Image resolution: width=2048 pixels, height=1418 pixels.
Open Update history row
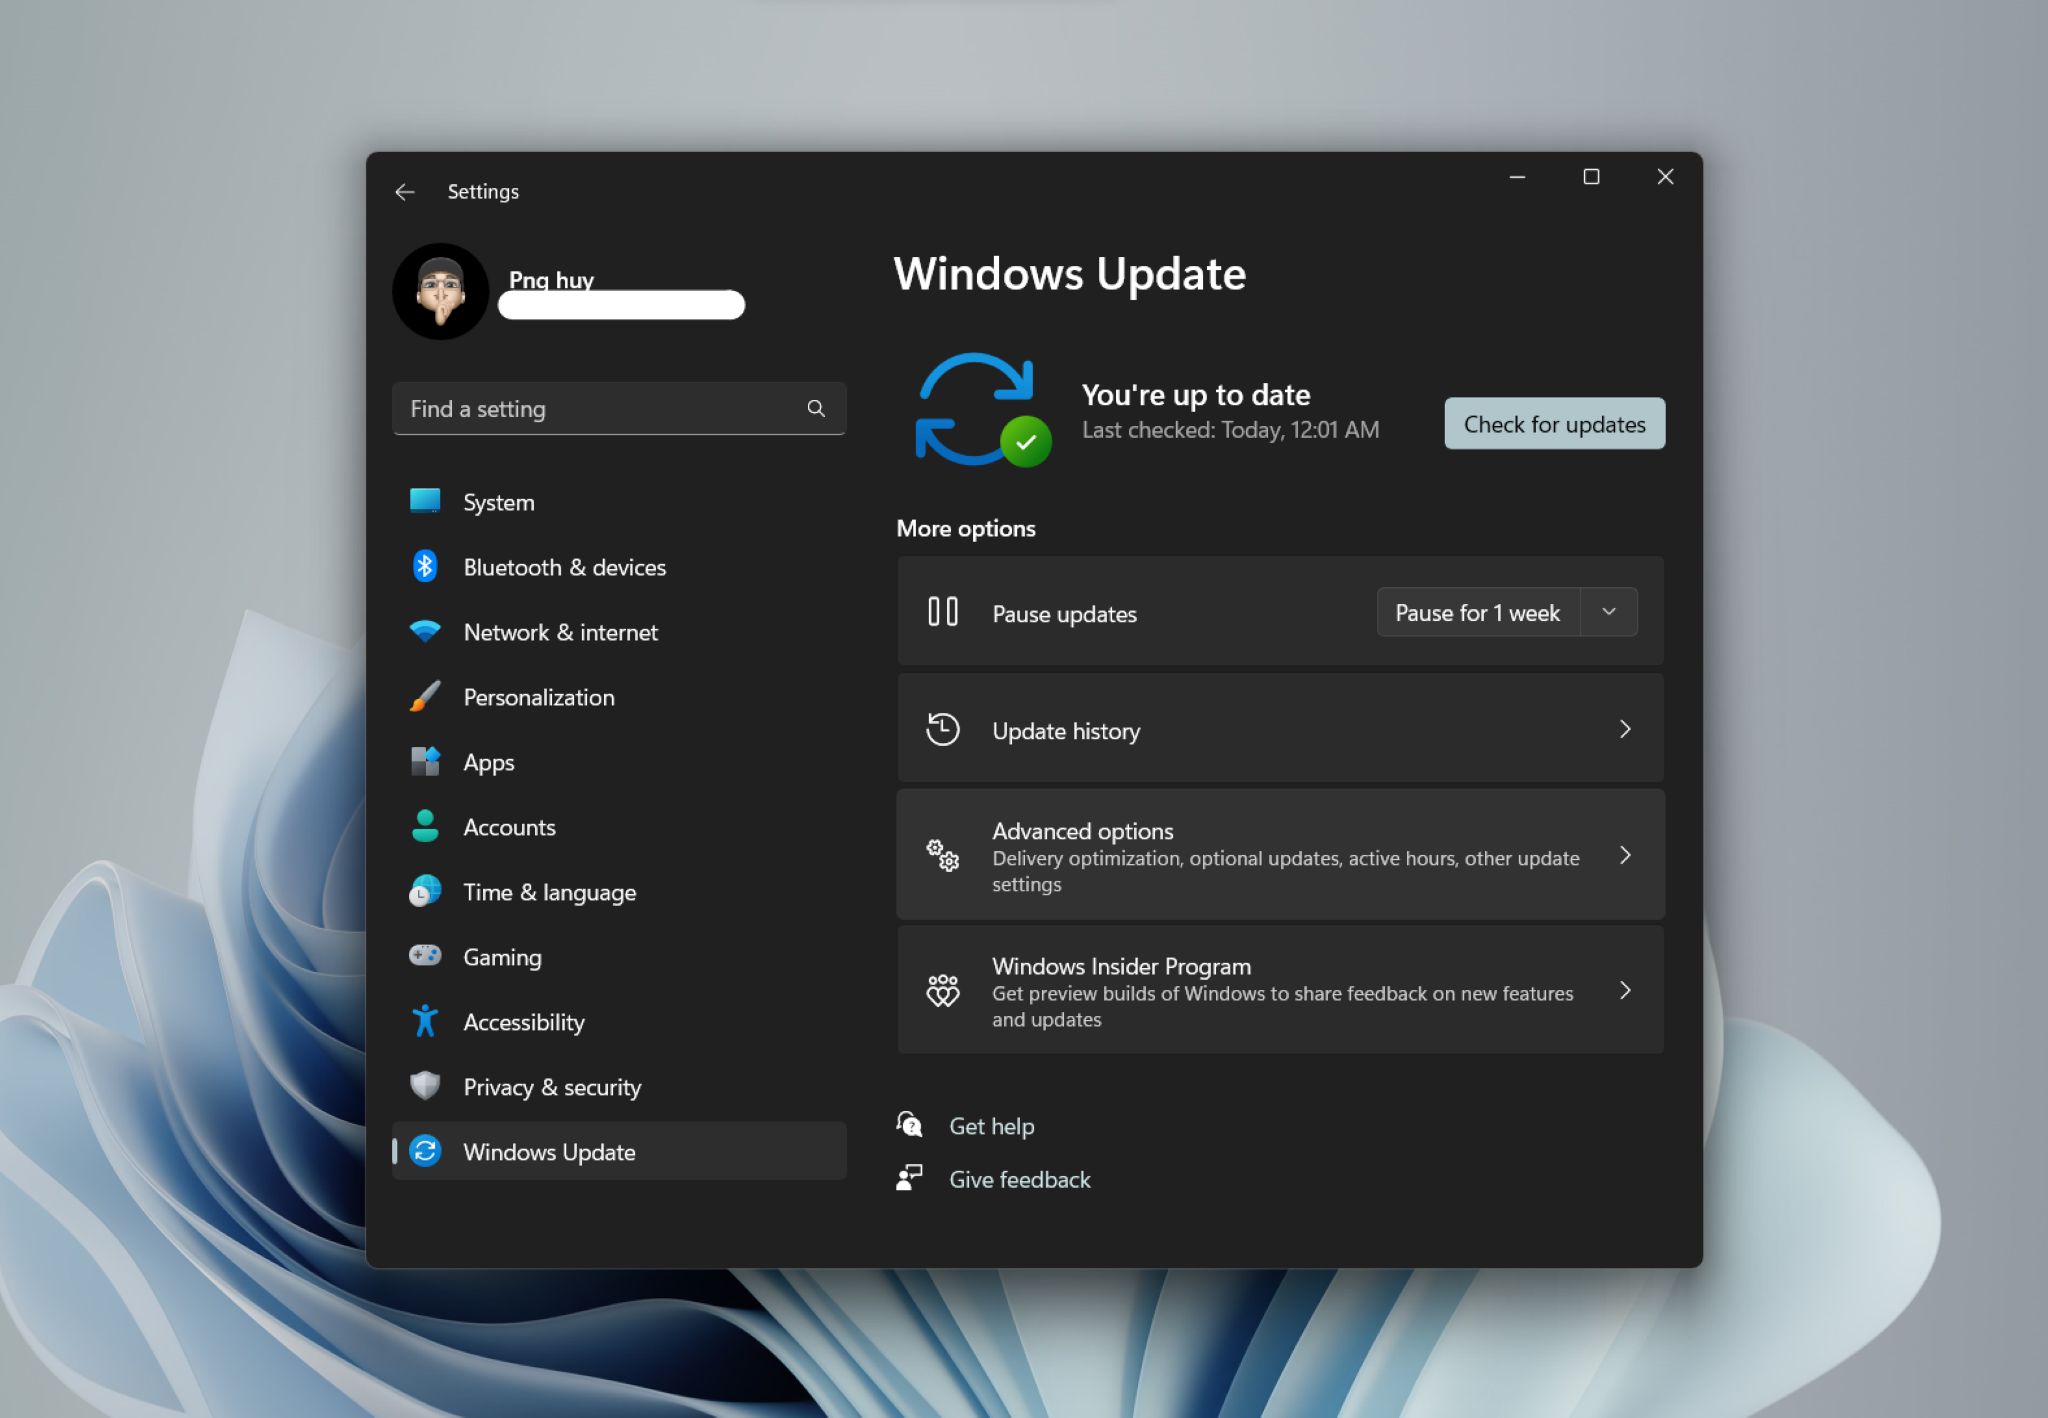coord(1280,729)
